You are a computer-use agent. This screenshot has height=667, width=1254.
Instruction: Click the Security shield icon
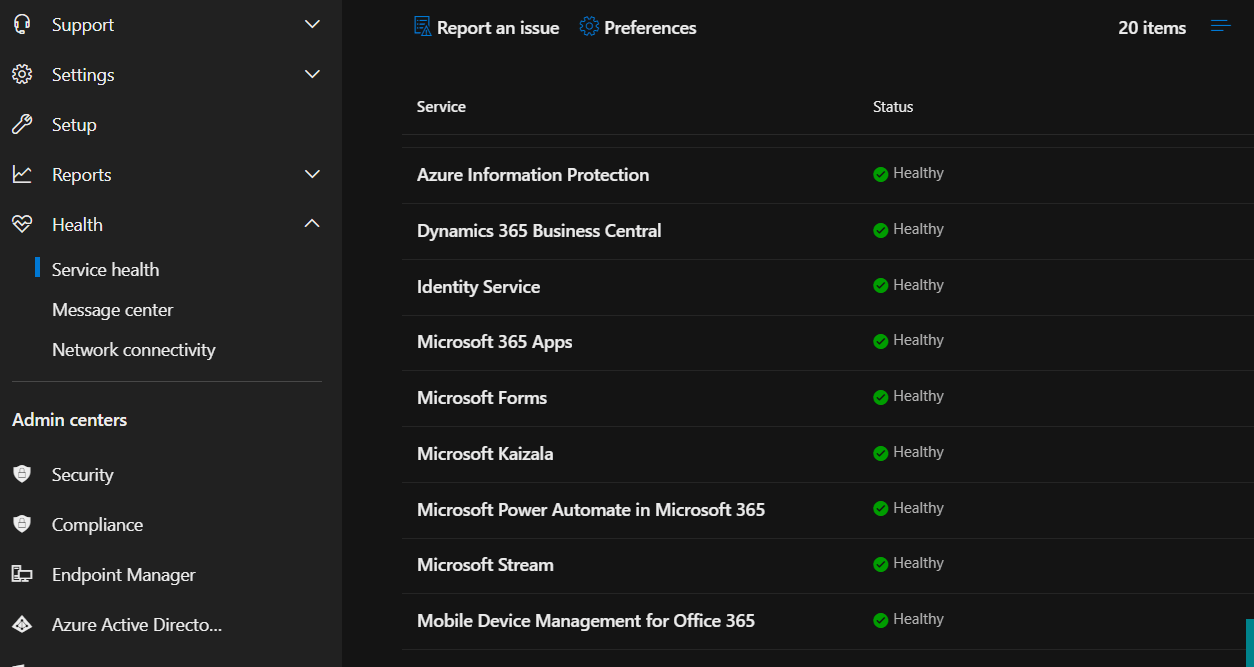[22, 474]
